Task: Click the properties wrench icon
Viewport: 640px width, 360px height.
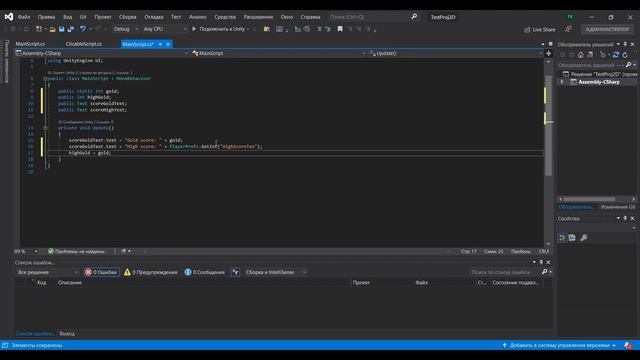Action: pyautogui.click(x=584, y=238)
